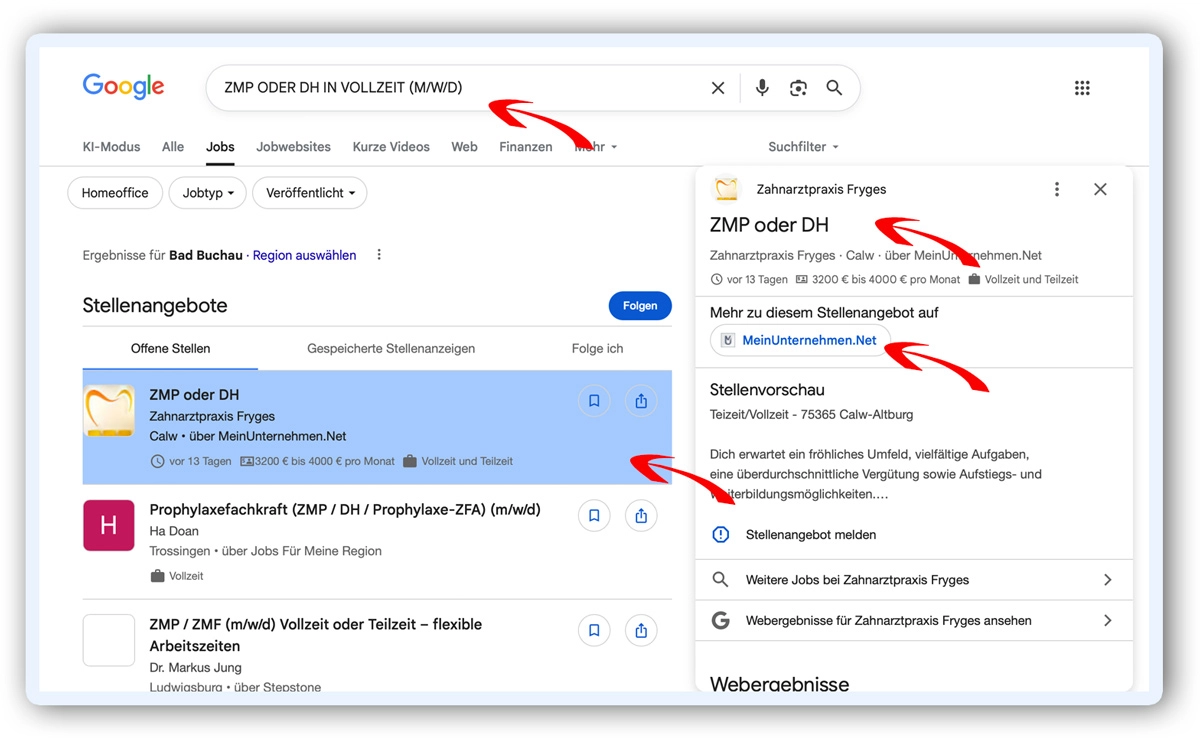Viewport: 1200px width, 747px height.
Task: Click the magnifier search icon
Action: (x=834, y=88)
